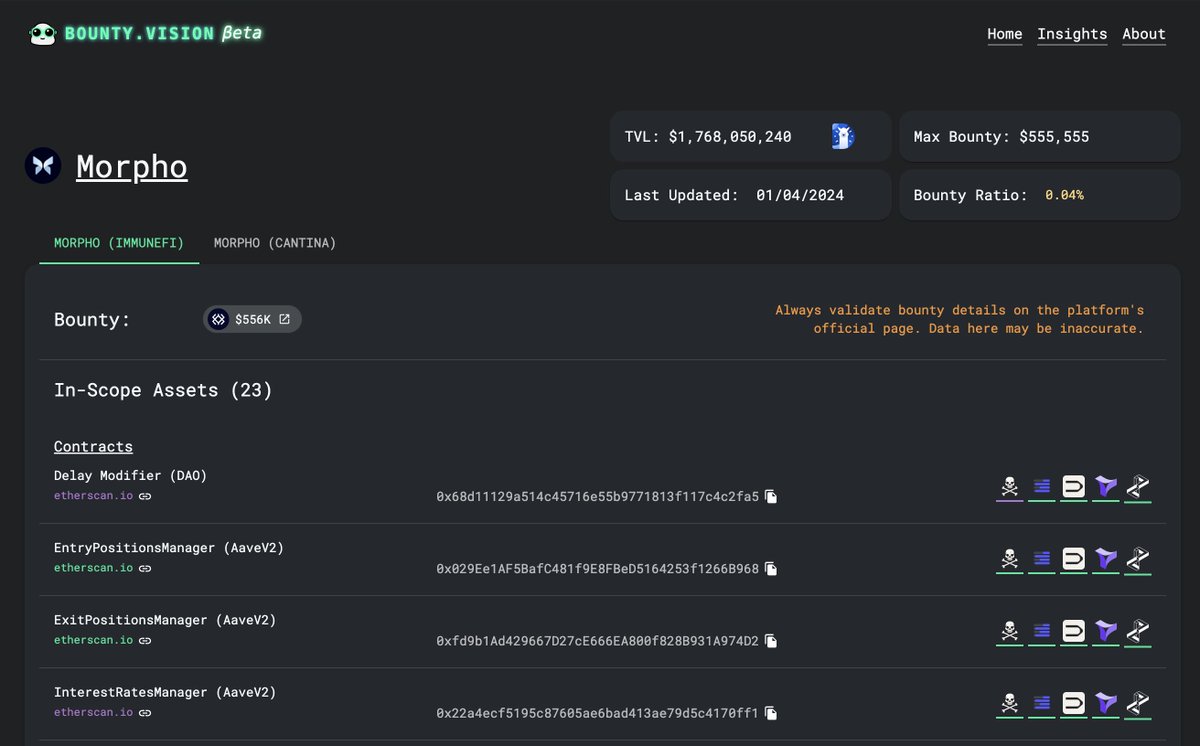Click the blue lines icon for ExitPositionsManager

[1042, 631]
